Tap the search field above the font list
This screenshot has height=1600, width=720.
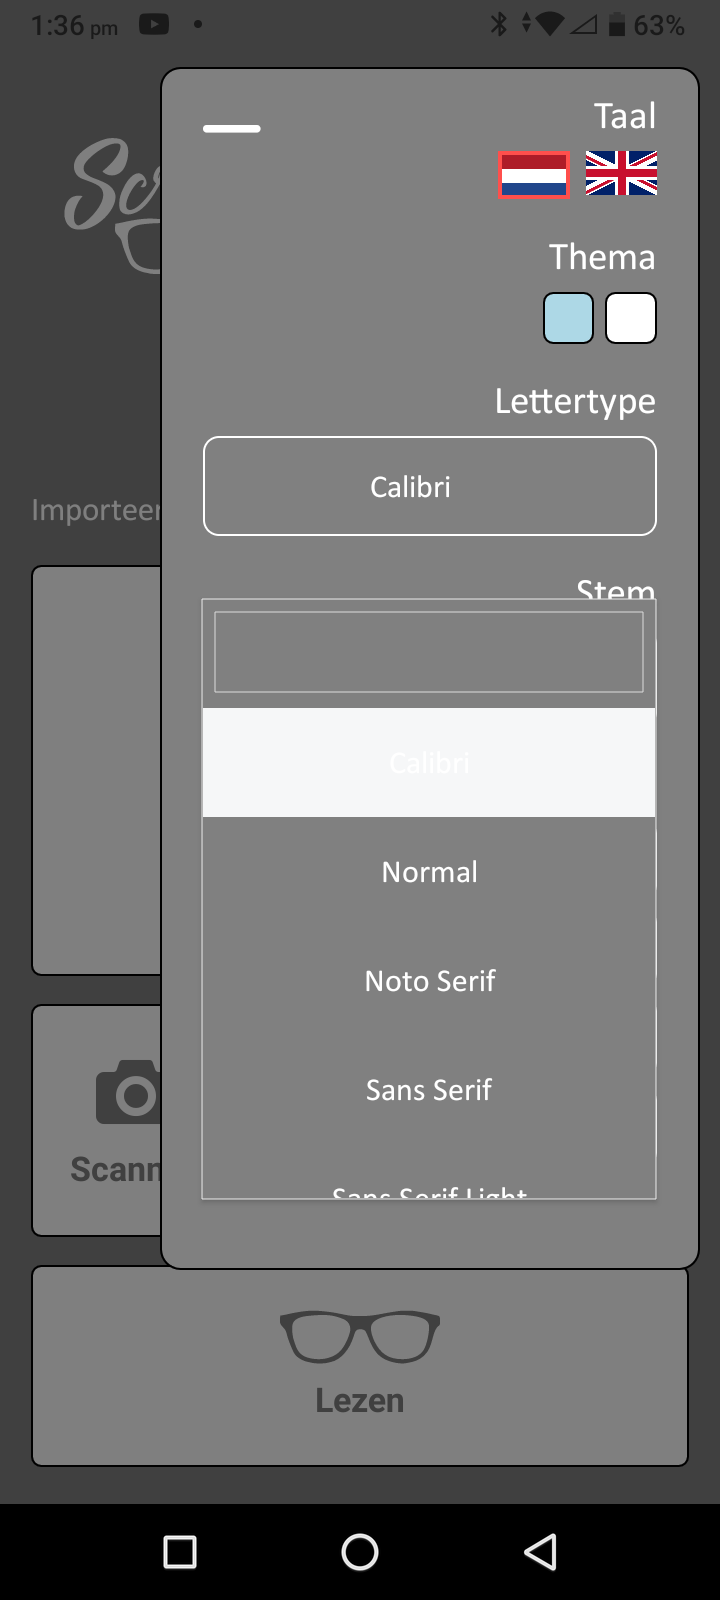(429, 651)
